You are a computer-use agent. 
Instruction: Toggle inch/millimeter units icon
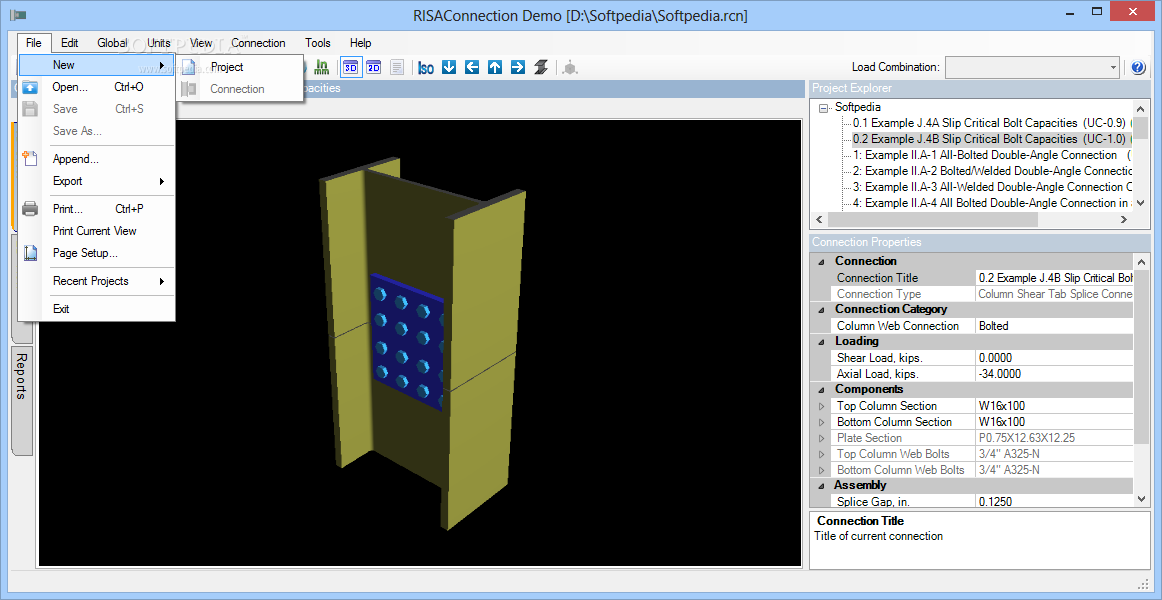(322, 67)
